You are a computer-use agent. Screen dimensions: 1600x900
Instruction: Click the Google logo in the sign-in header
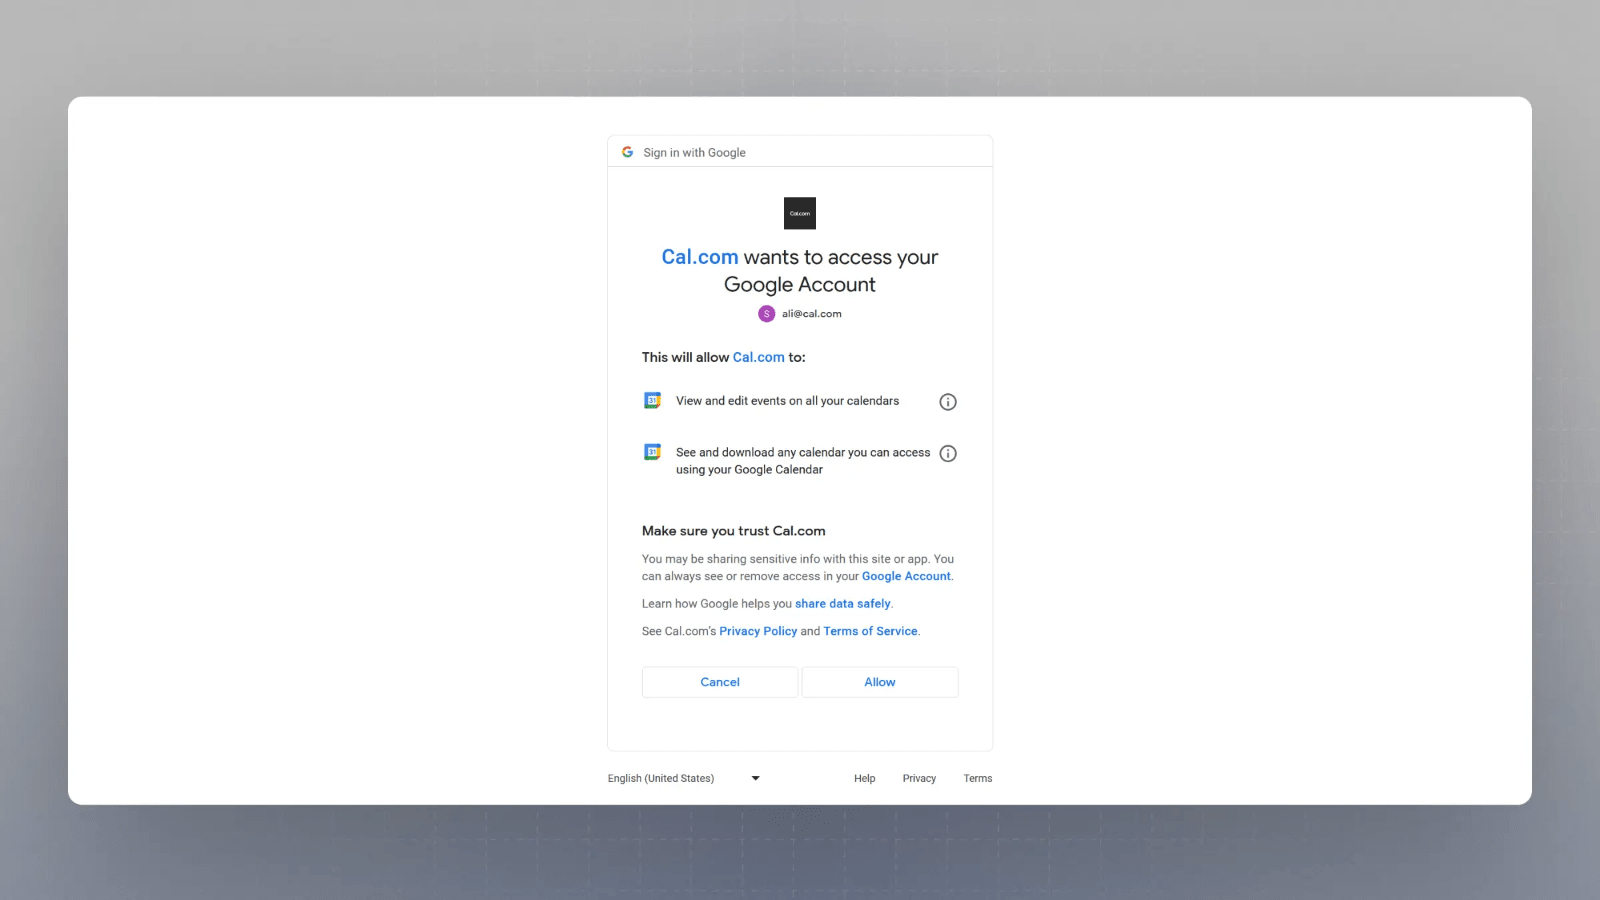point(627,152)
